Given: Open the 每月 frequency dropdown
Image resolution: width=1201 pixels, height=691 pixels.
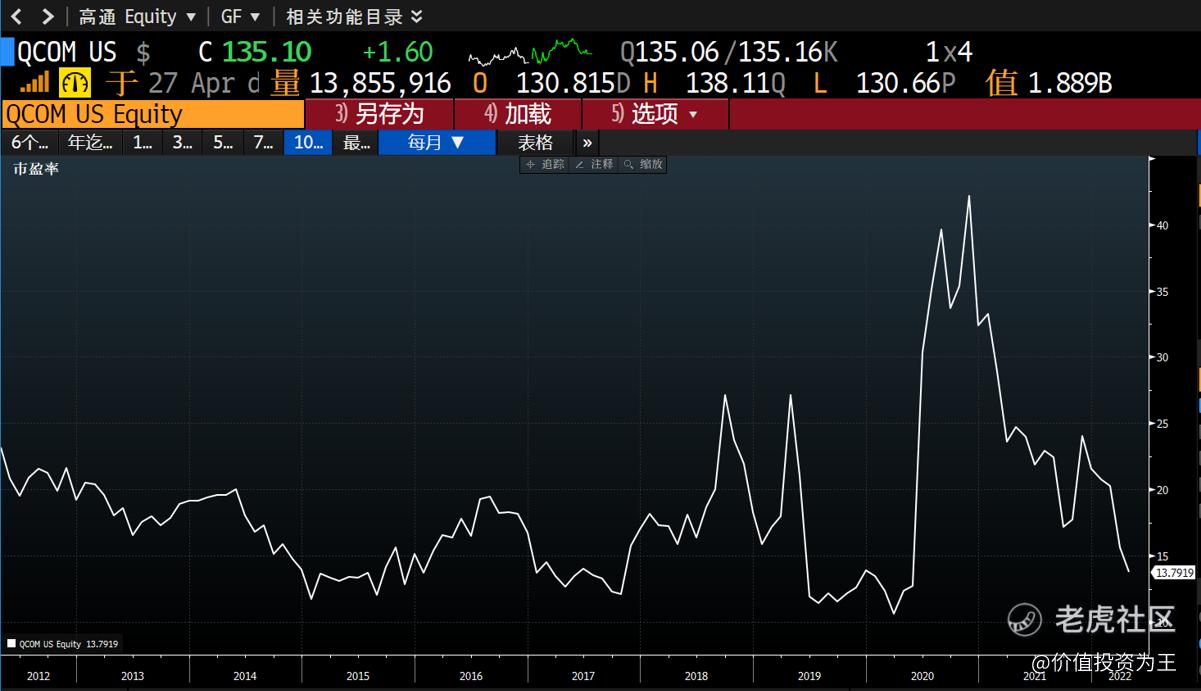Looking at the screenshot, I should pos(437,142).
